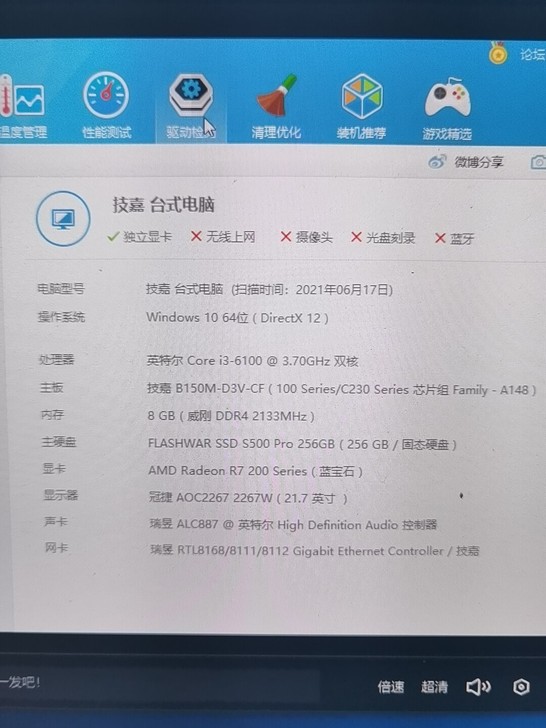Click the 独立显卡 green checkmark
This screenshot has width=546, height=728.
pyautogui.click(x=113, y=237)
